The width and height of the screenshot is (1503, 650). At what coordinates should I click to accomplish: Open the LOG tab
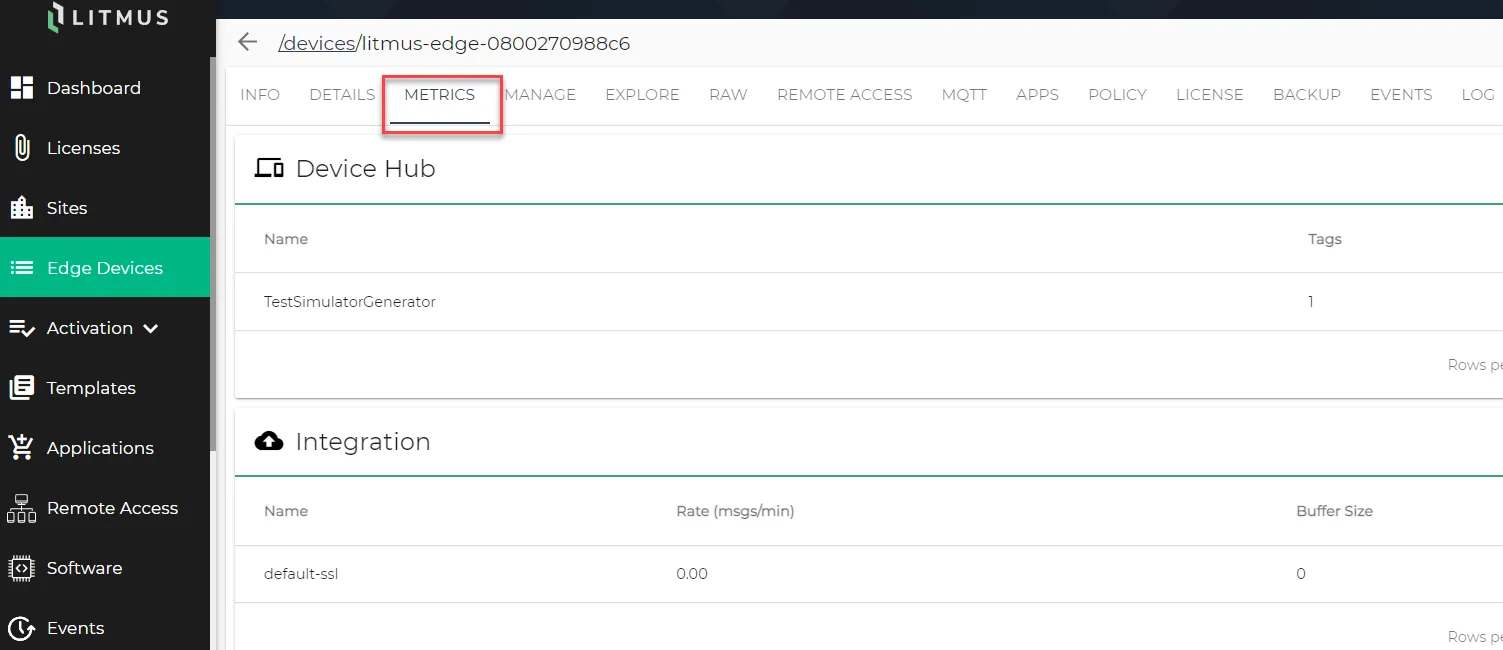[x=1478, y=95]
